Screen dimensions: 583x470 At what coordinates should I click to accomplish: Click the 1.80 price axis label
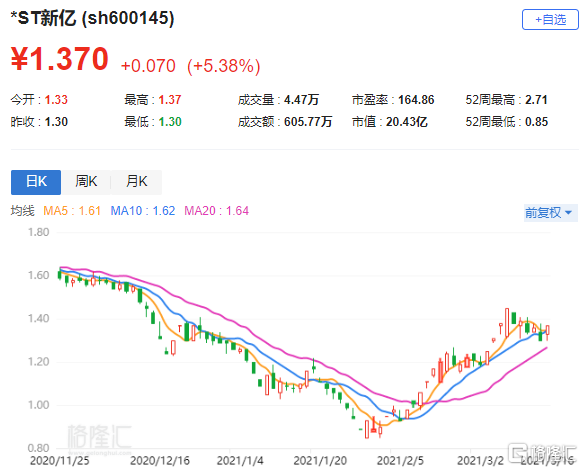[x=38, y=232]
